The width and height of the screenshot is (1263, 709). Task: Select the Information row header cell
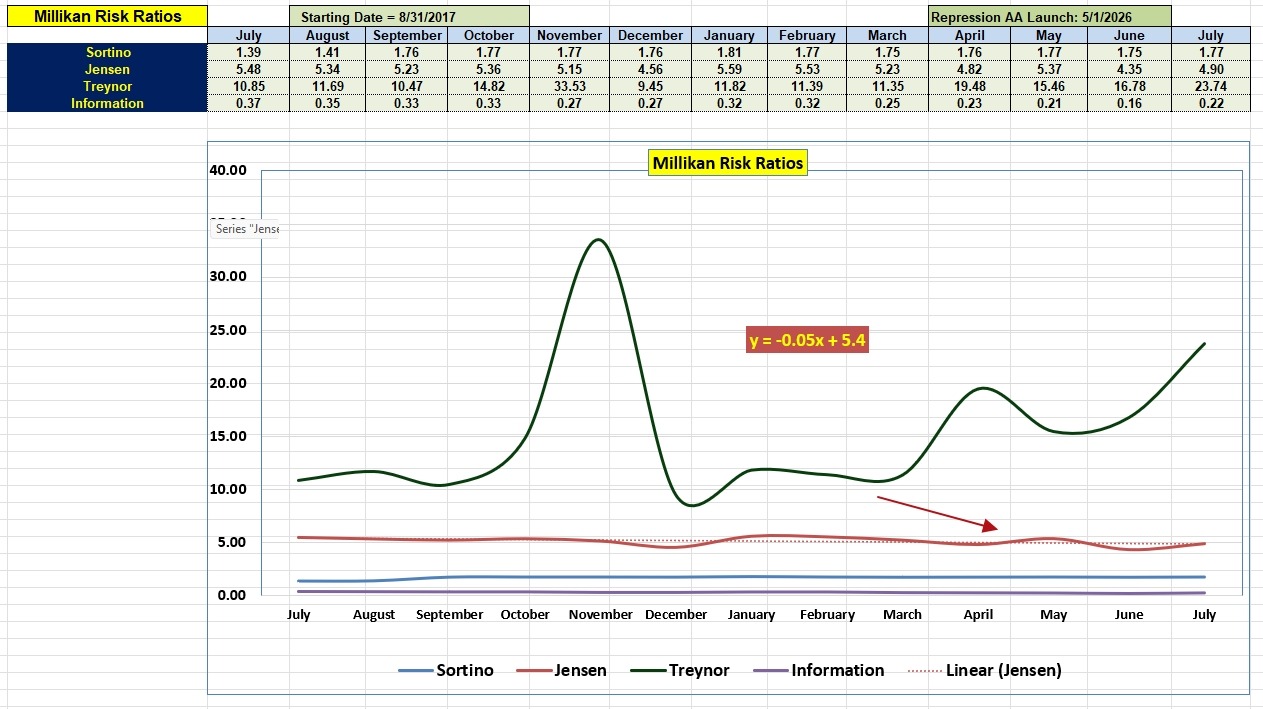tap(107, 103)
